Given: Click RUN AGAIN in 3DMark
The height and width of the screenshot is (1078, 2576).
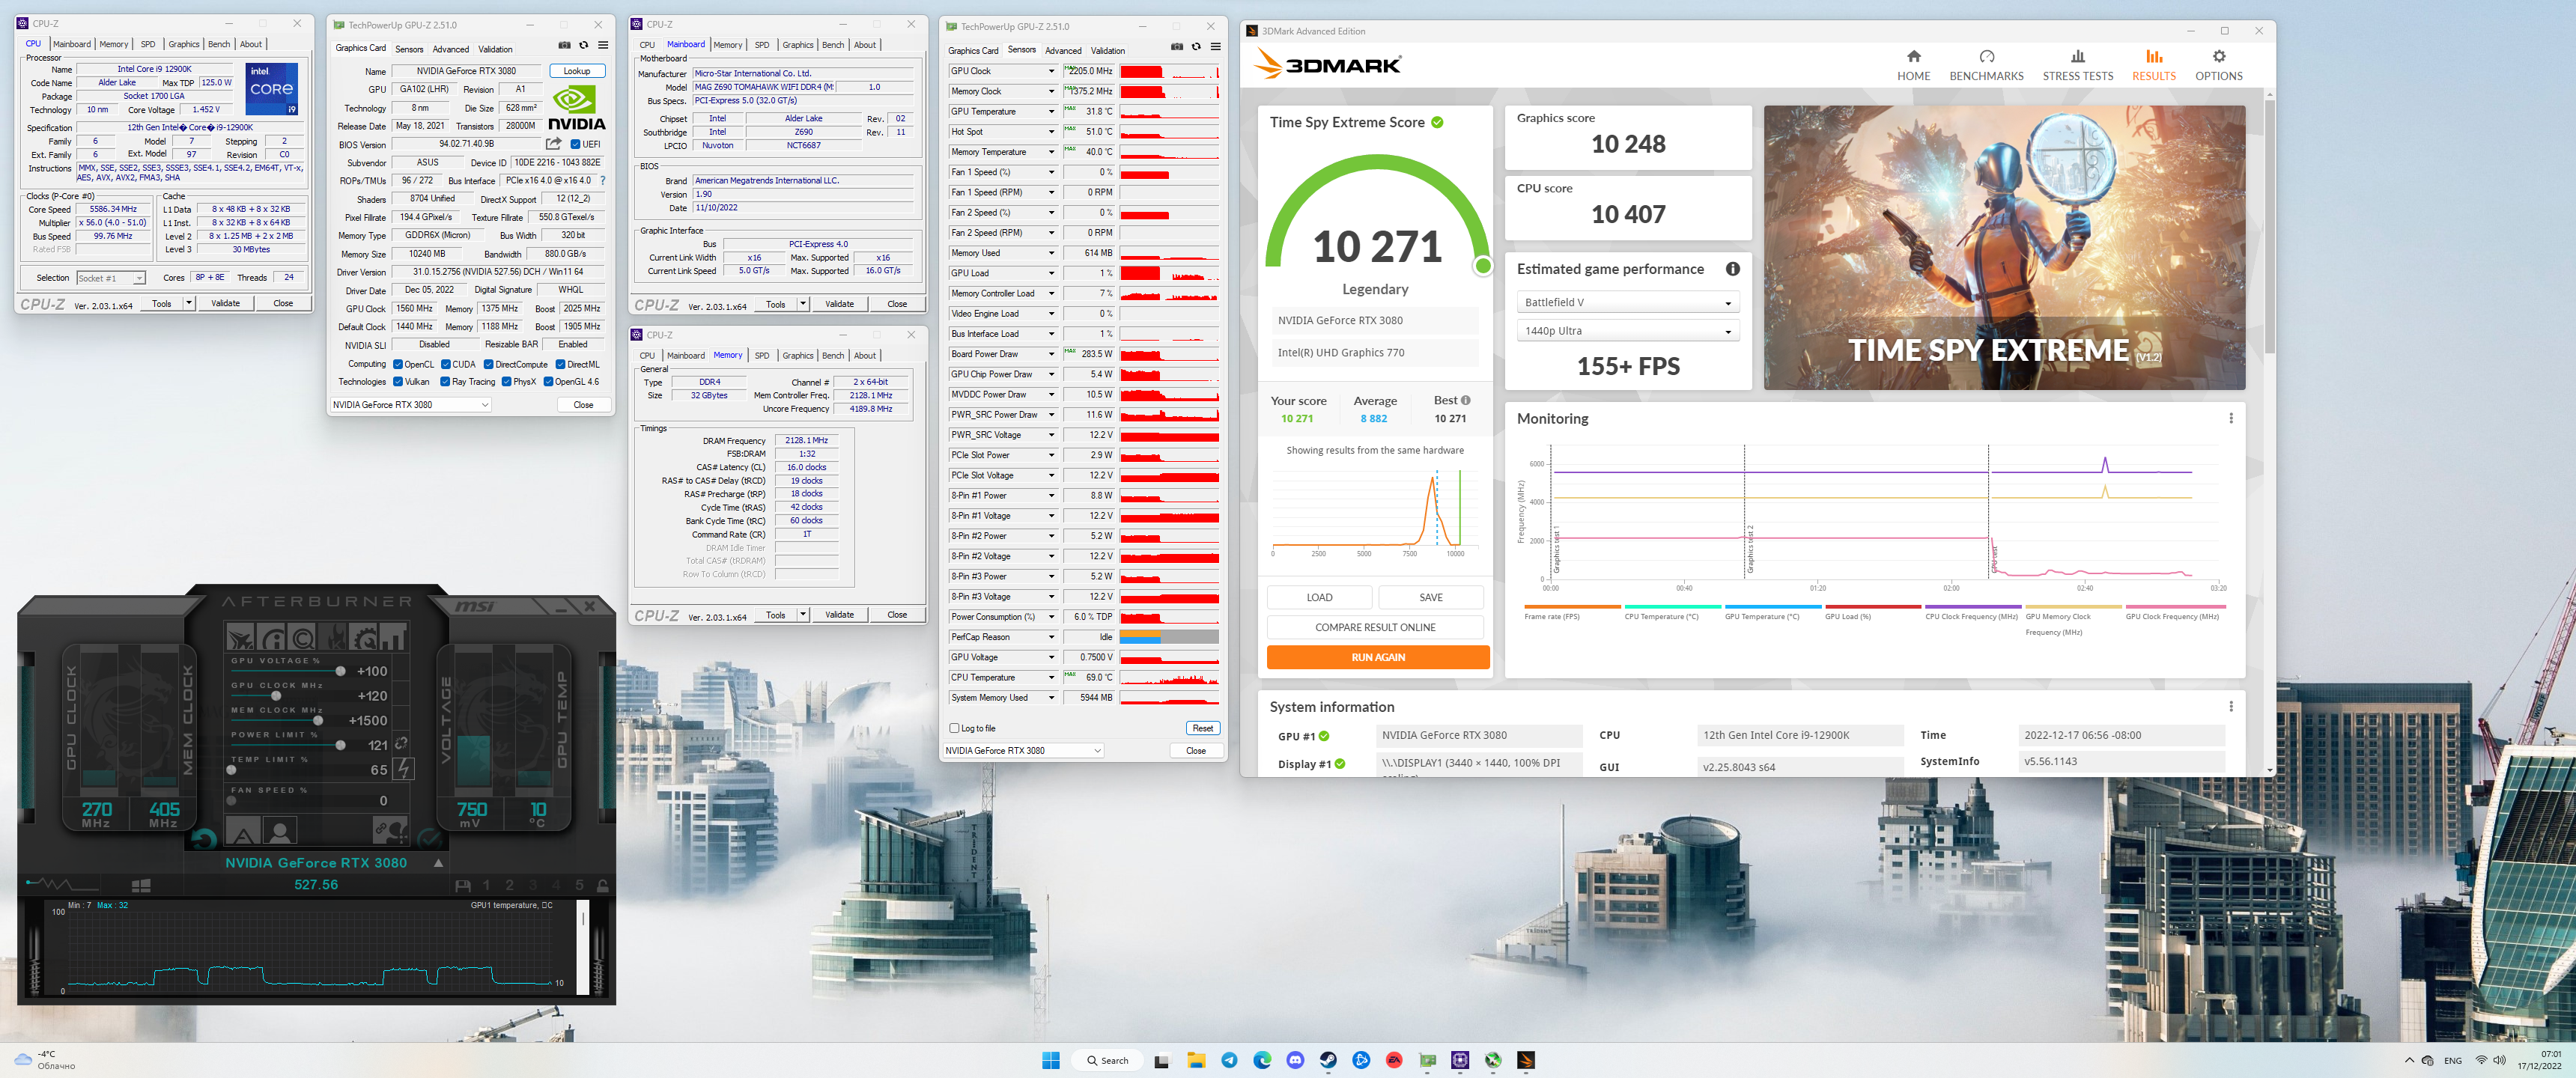Looking at the screenshot, I should point(1378,657).
